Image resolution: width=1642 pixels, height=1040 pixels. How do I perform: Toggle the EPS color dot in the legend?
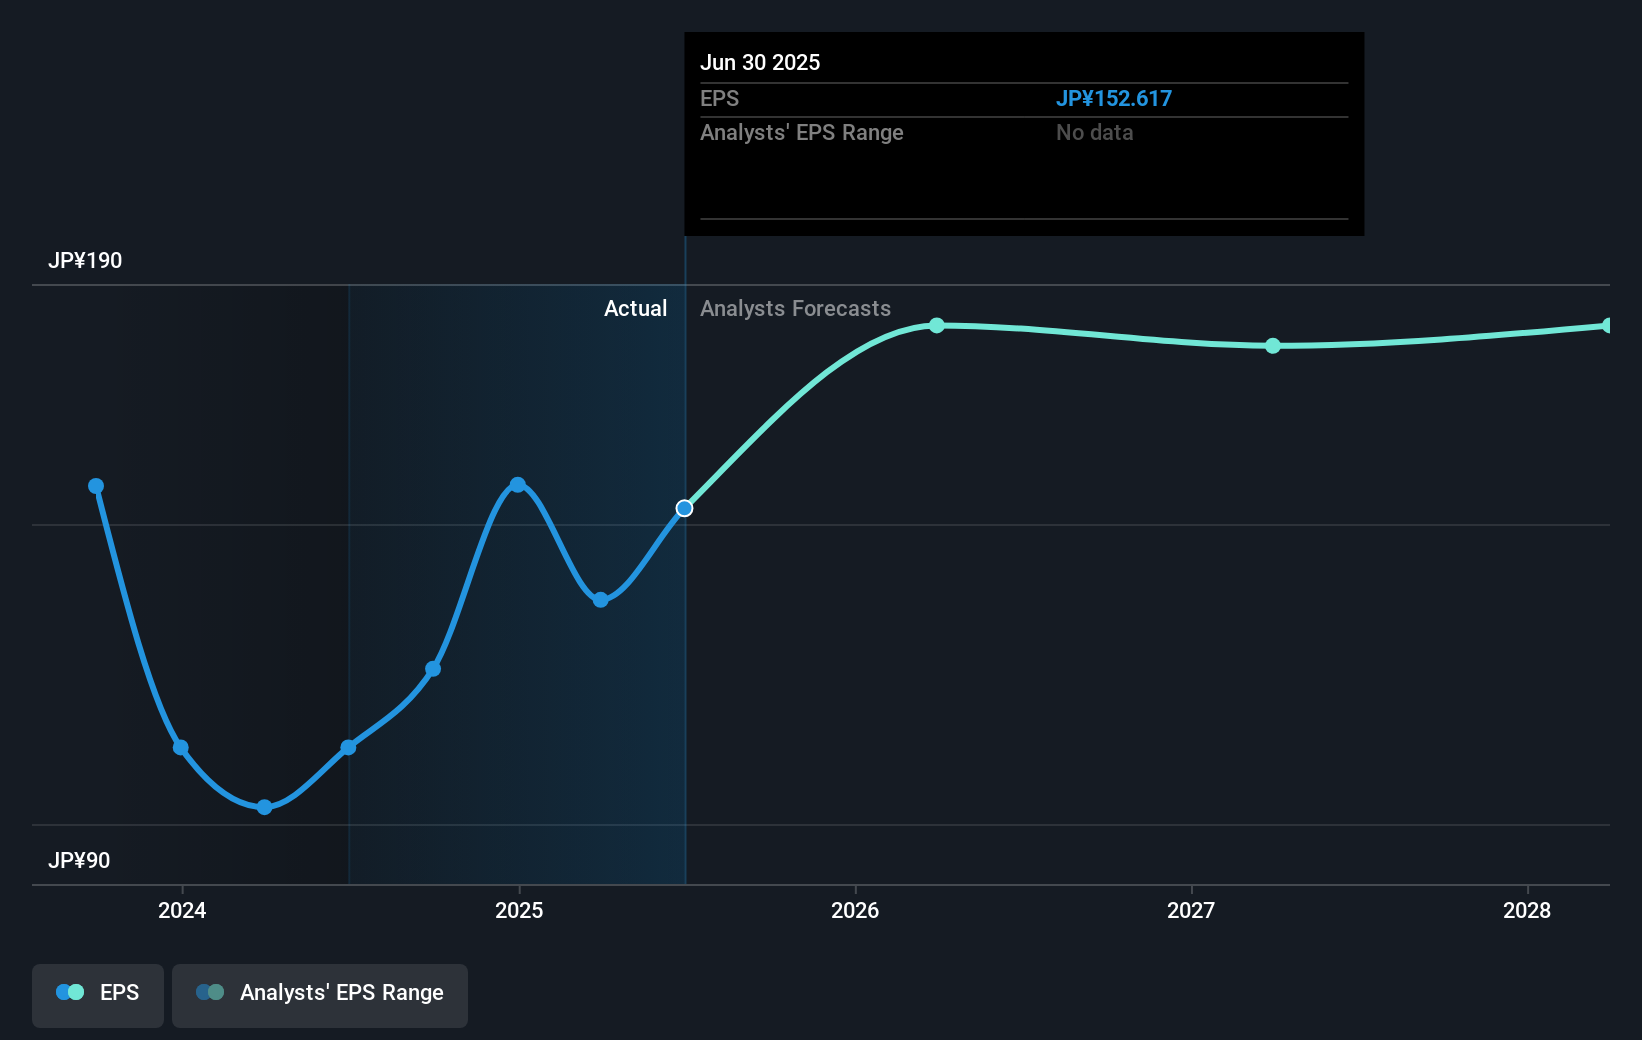(x=68, y=992)
